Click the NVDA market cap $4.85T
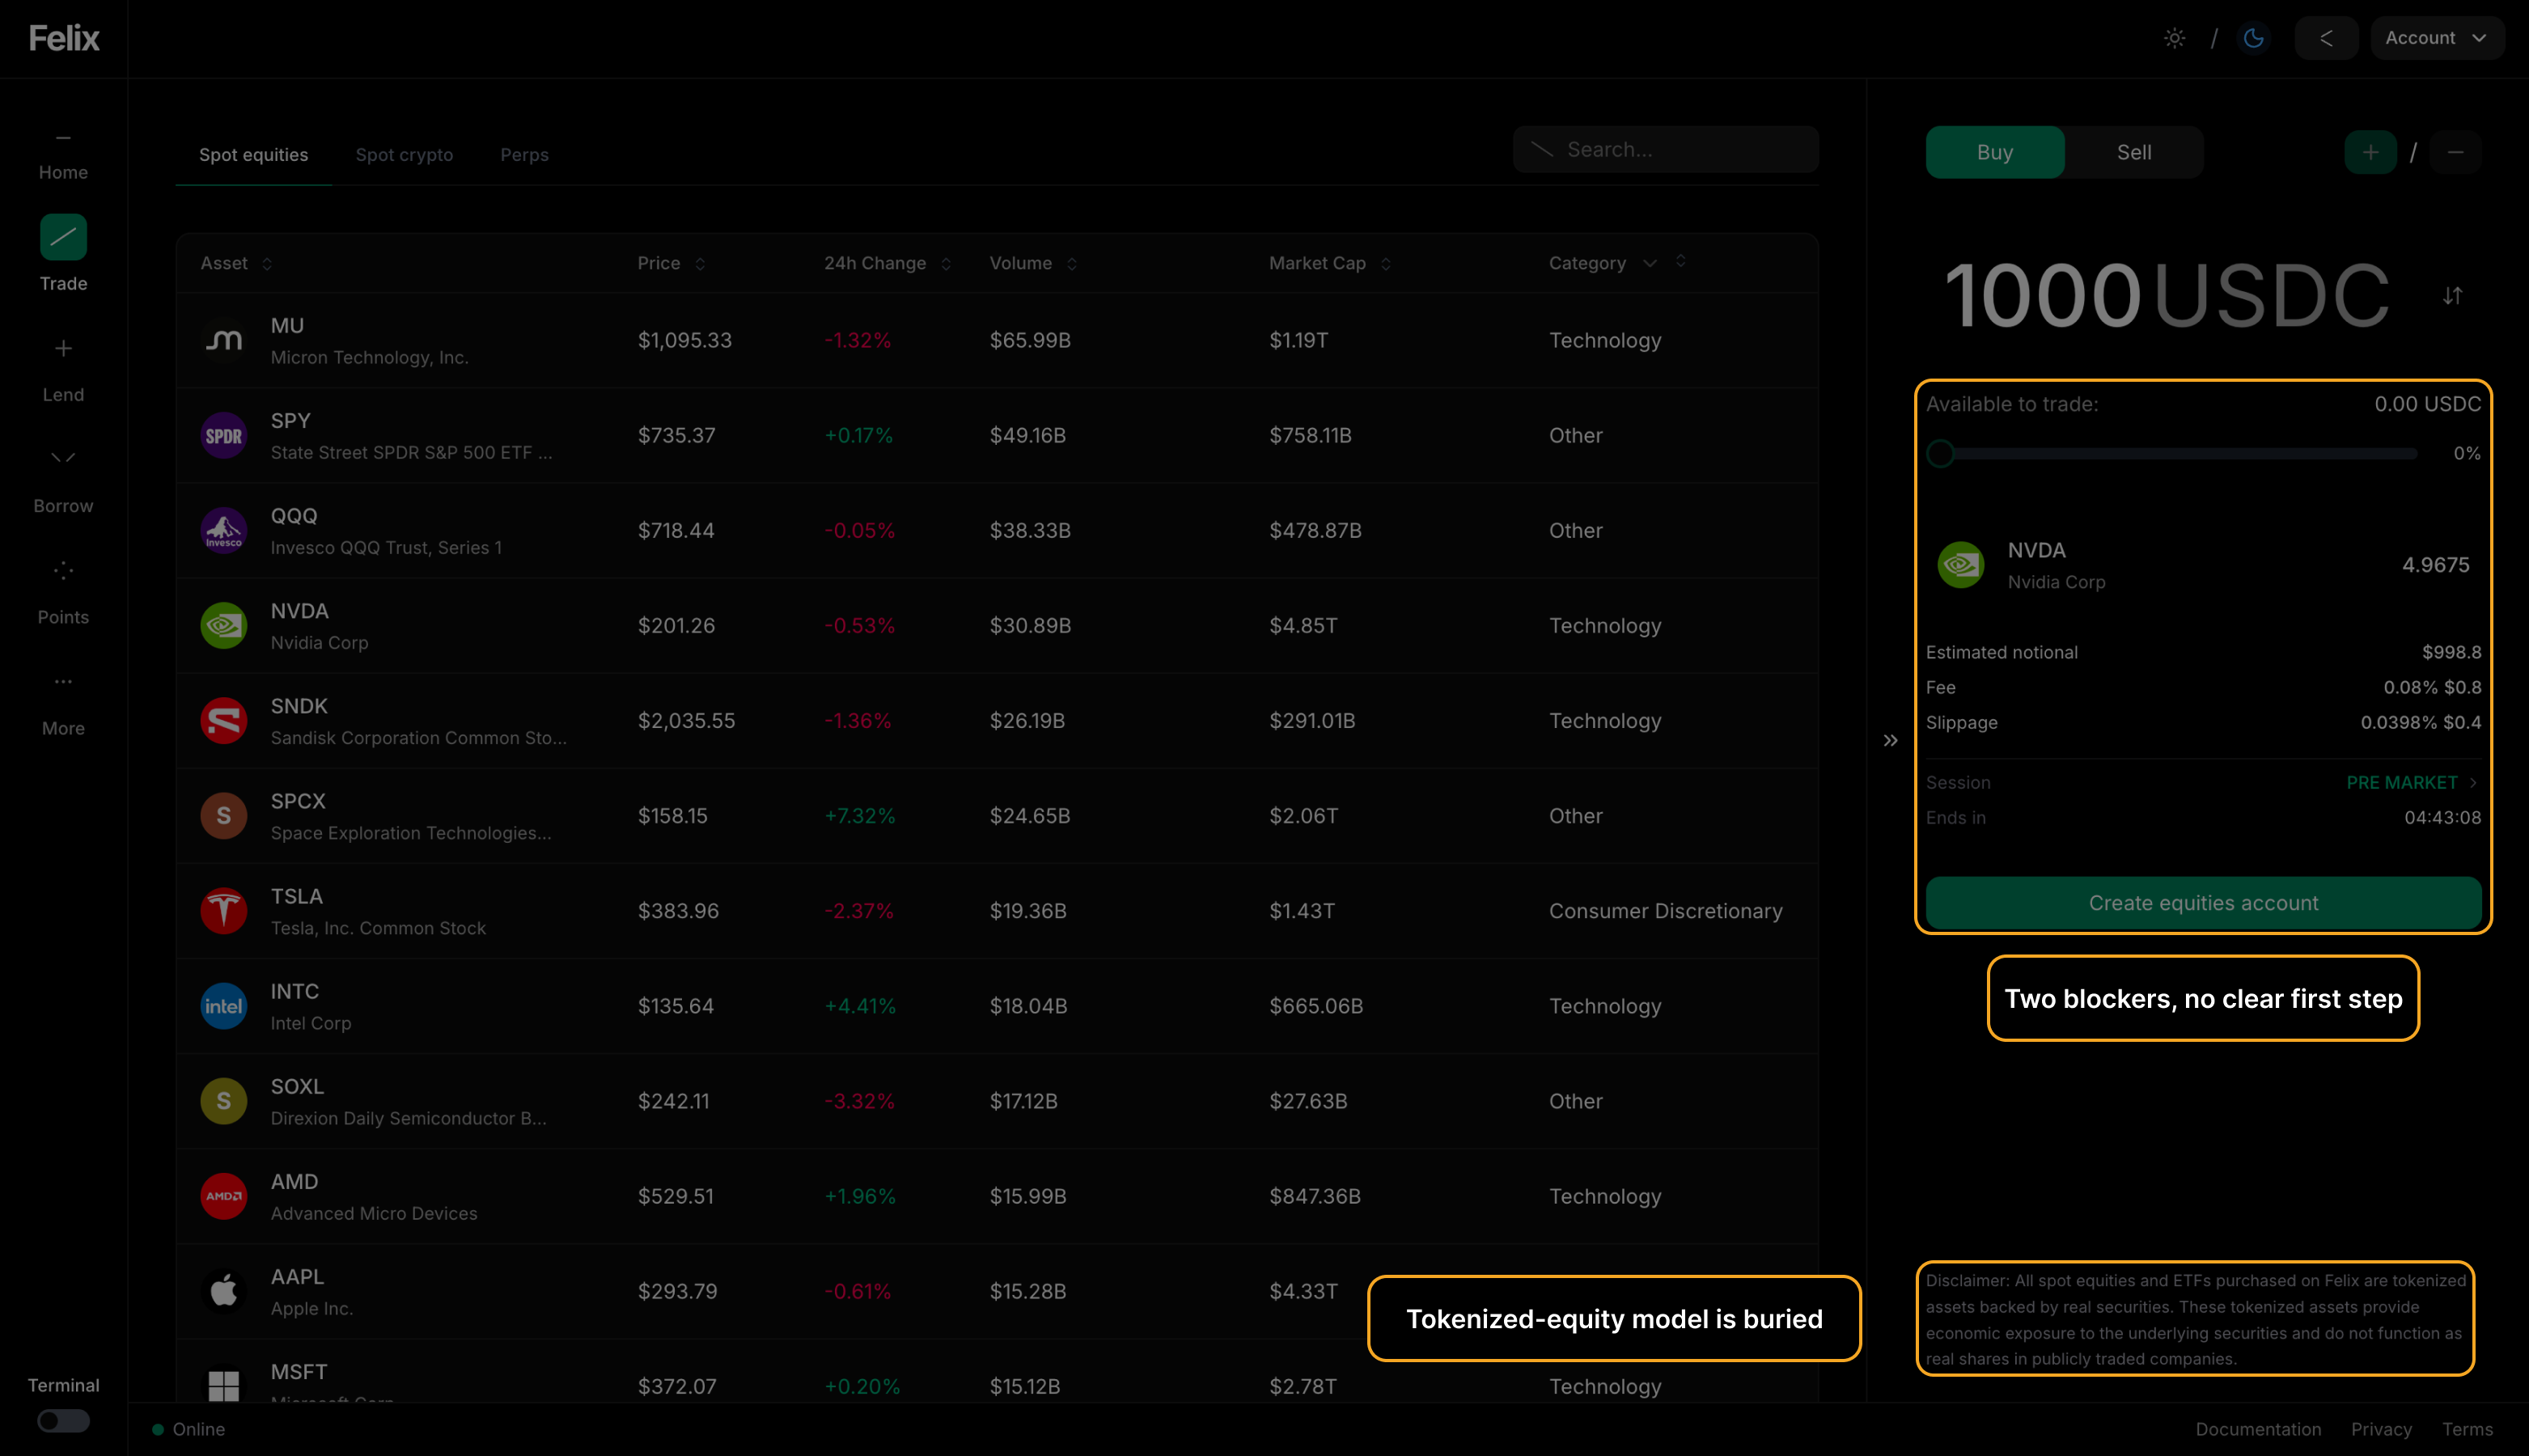The image size is (2529, 1456). (x=1303, y=625)
